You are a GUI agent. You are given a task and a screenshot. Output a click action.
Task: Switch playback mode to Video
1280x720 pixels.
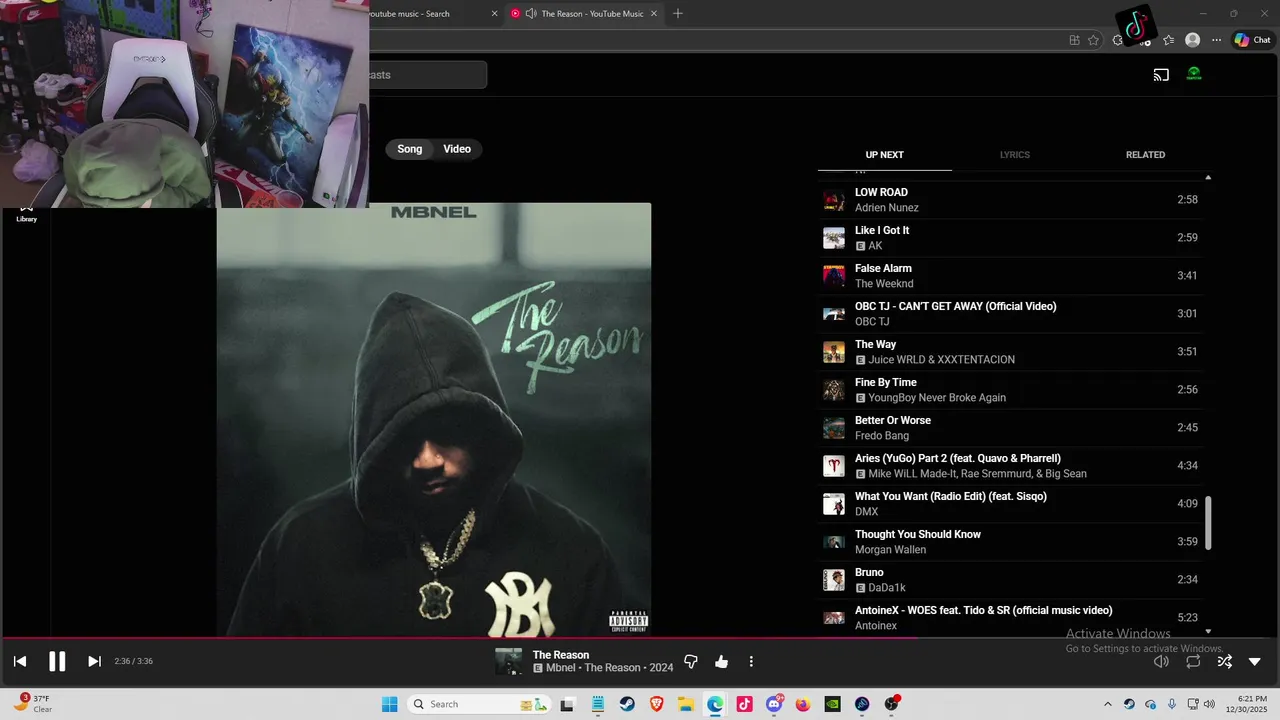457,149
